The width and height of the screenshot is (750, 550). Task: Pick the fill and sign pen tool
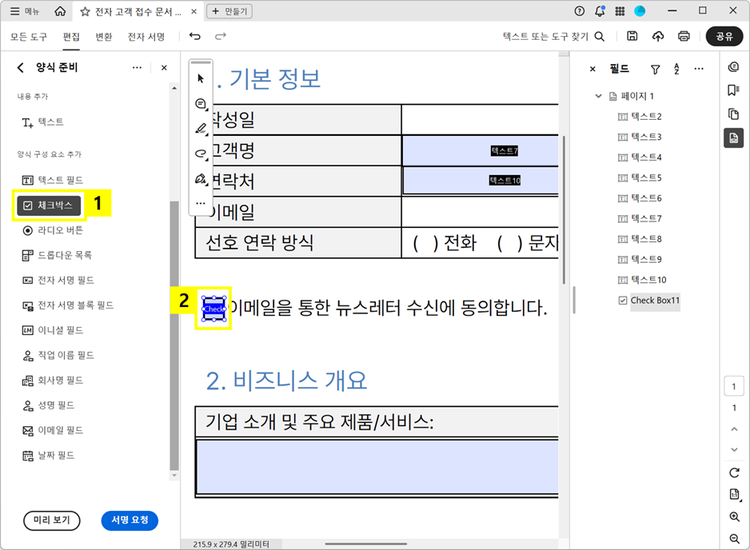200,179
